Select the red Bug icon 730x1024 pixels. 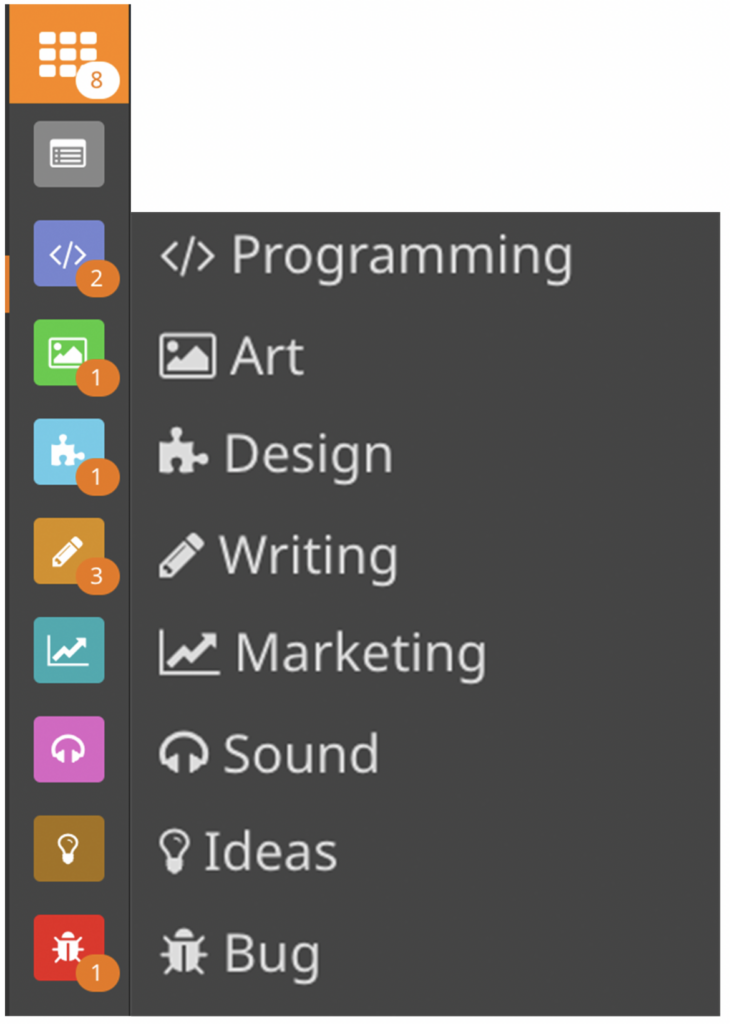pos(69,948)
